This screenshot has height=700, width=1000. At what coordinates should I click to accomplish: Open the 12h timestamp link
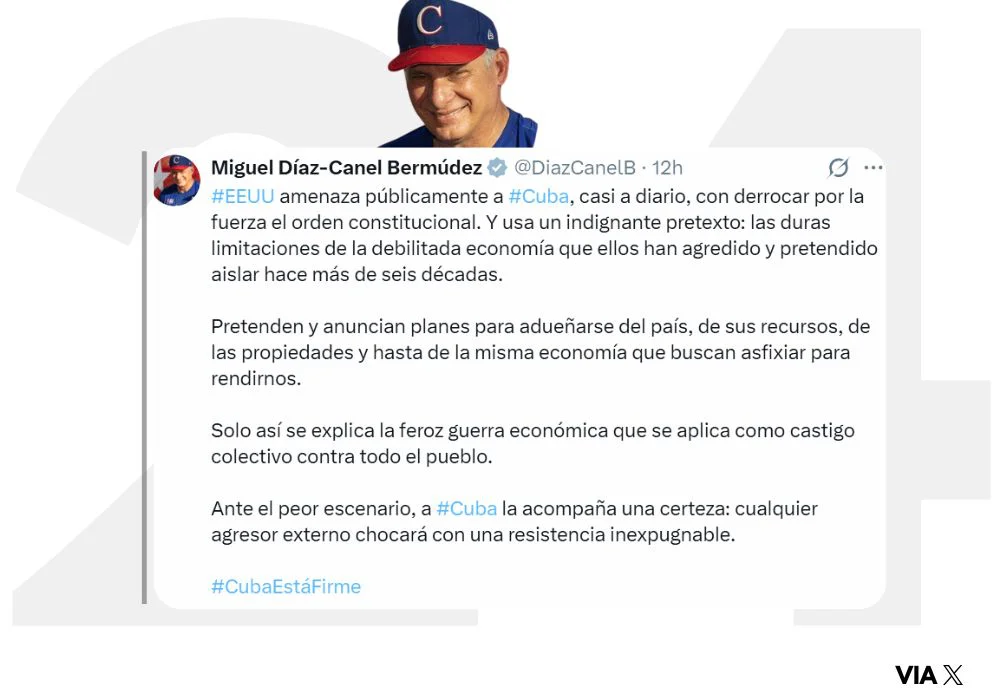tap(667, 168)
